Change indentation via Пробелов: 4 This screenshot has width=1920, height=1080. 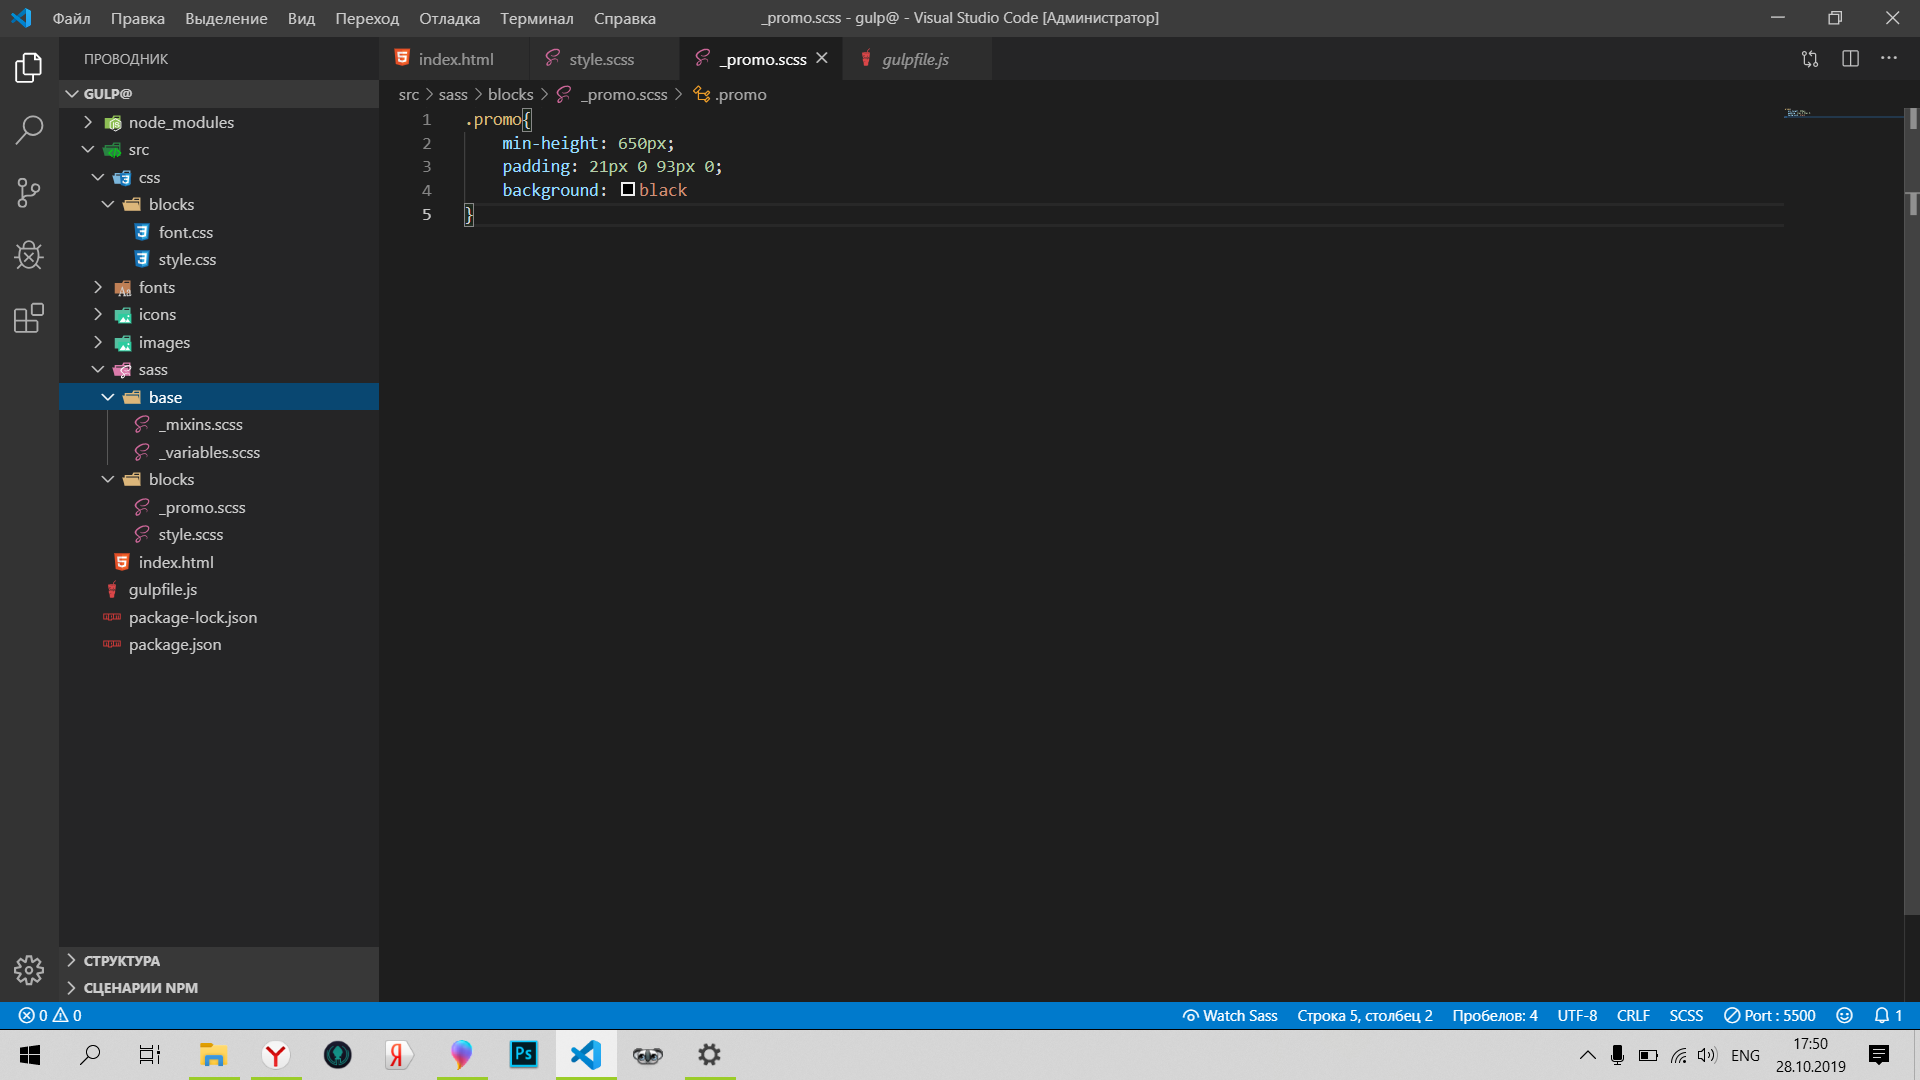1495,1015
